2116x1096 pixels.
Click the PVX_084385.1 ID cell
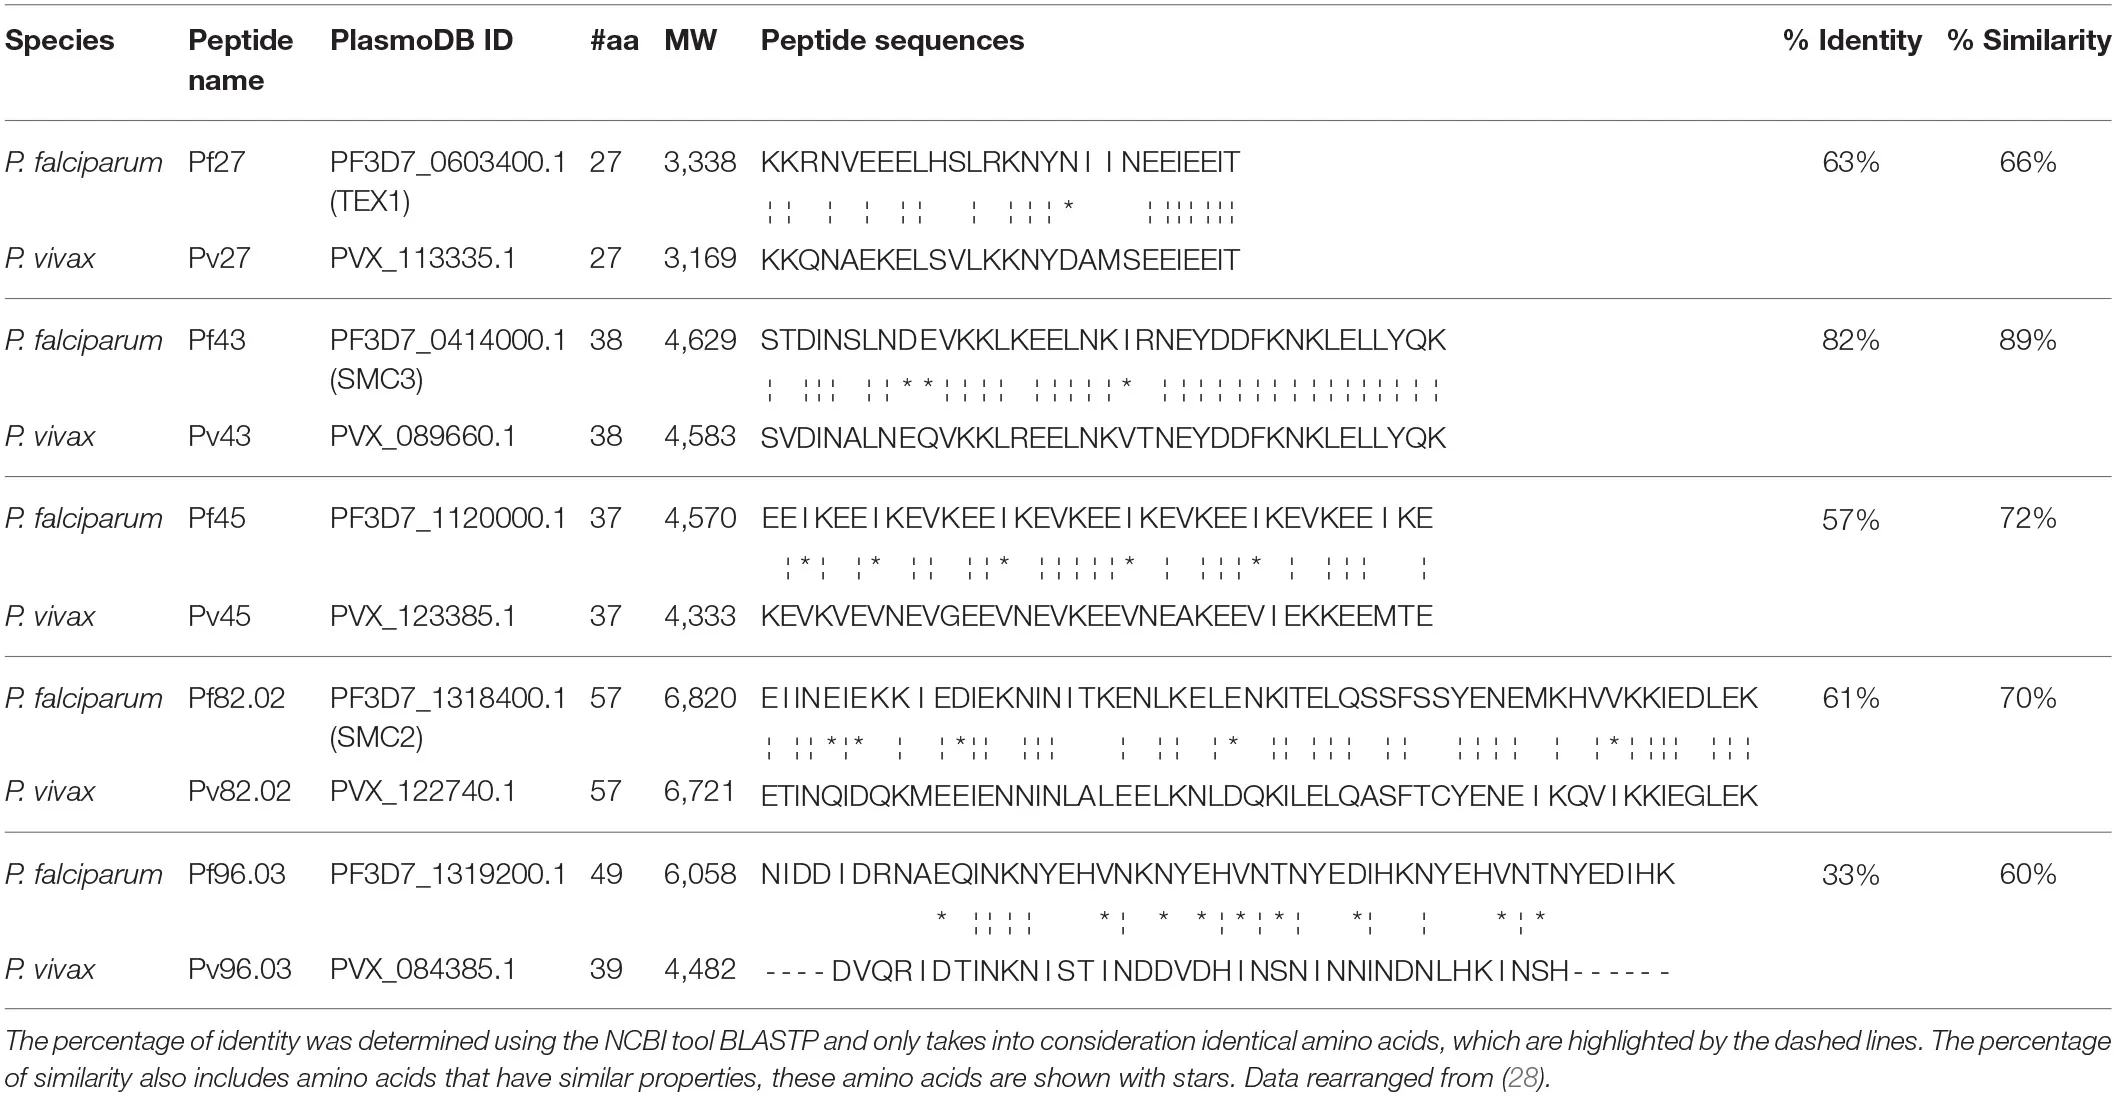click(423, 970)
